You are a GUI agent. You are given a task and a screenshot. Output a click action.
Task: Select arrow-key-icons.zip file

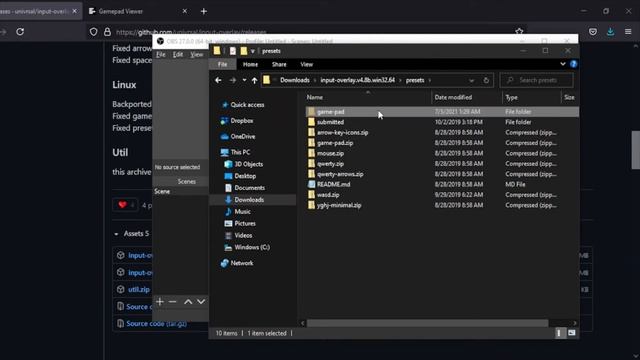pyautogui.click(x=342, y=133)
